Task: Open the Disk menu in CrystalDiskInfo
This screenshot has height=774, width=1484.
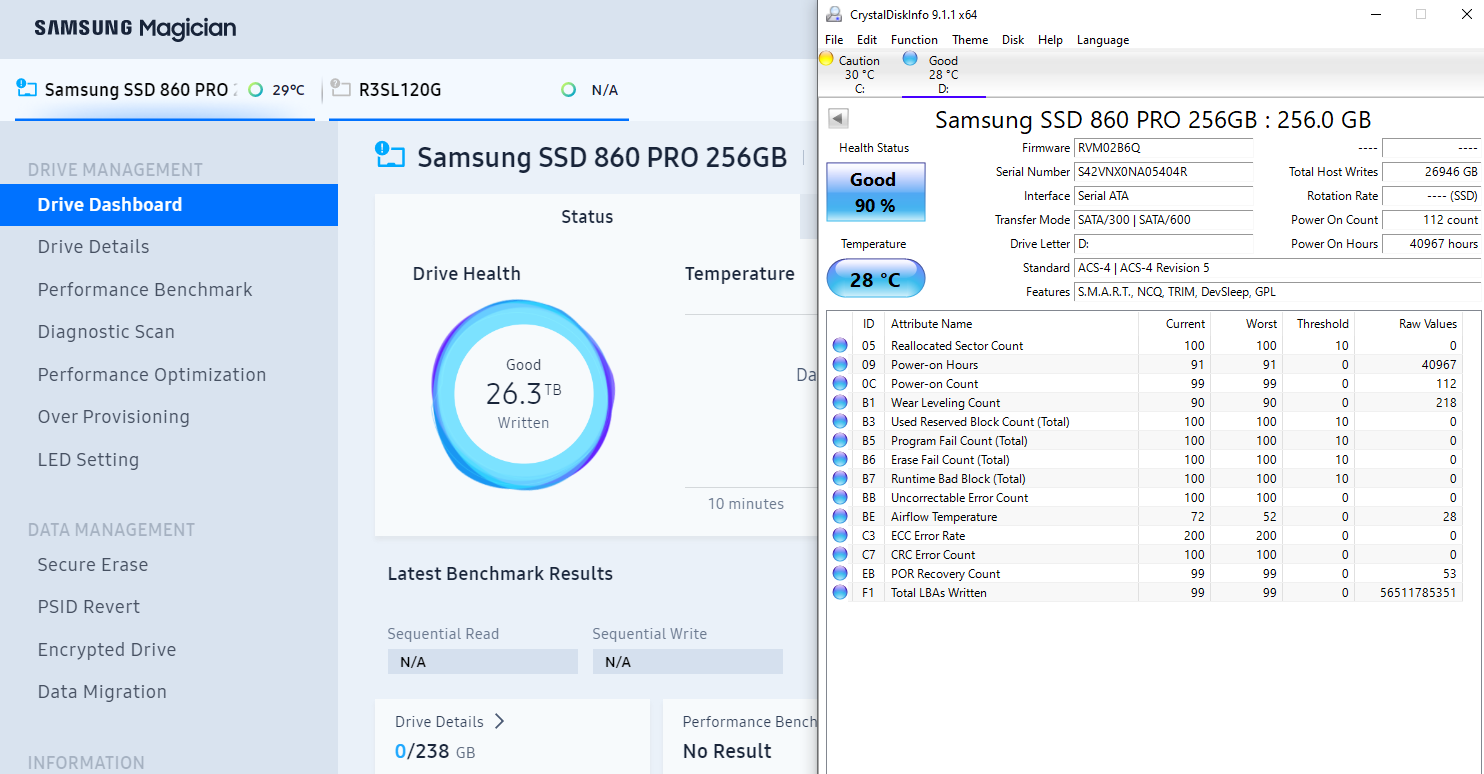Action: tap(1013, 40)
